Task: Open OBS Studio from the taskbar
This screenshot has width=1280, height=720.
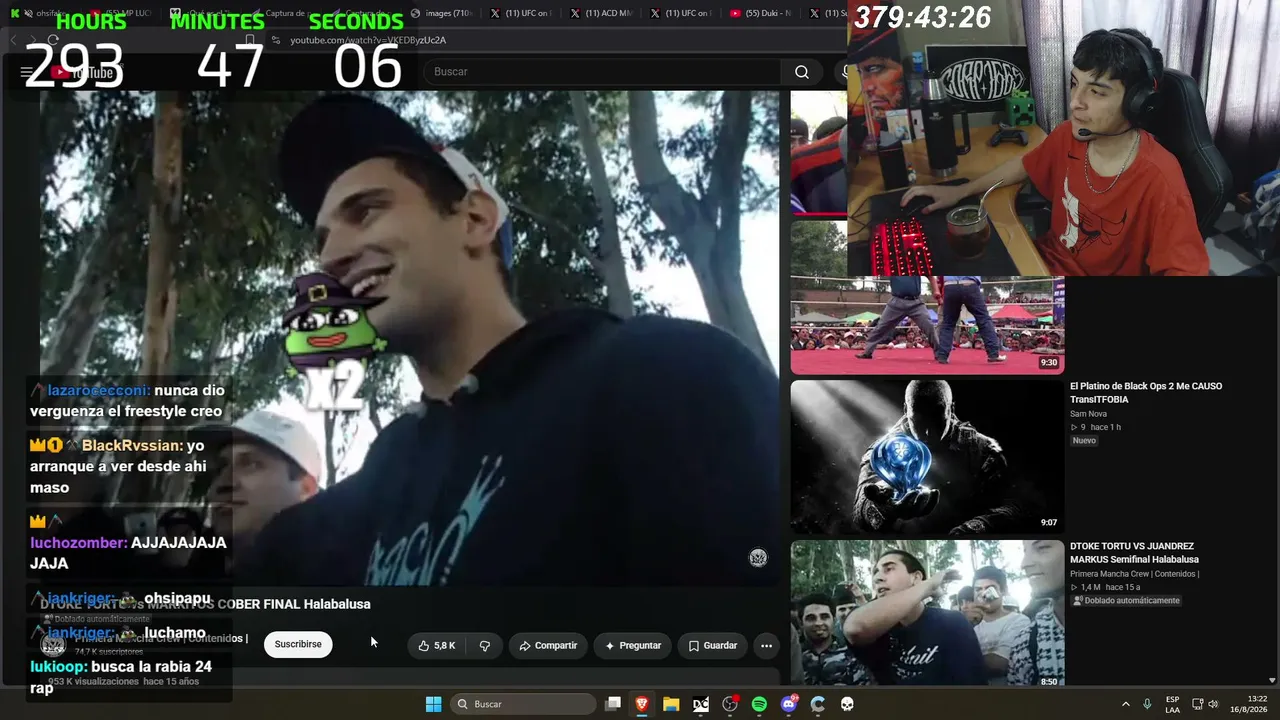Action: tap(730, 704)
